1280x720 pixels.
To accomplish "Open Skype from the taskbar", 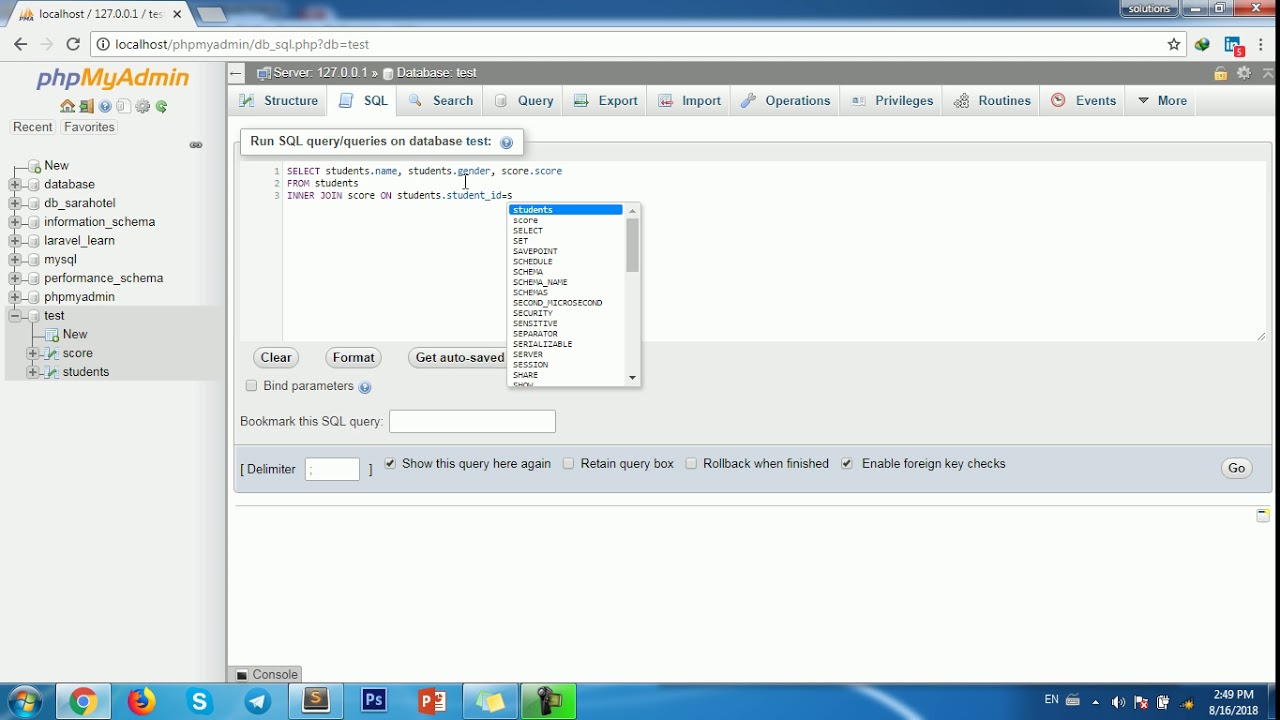I will 200,701.
